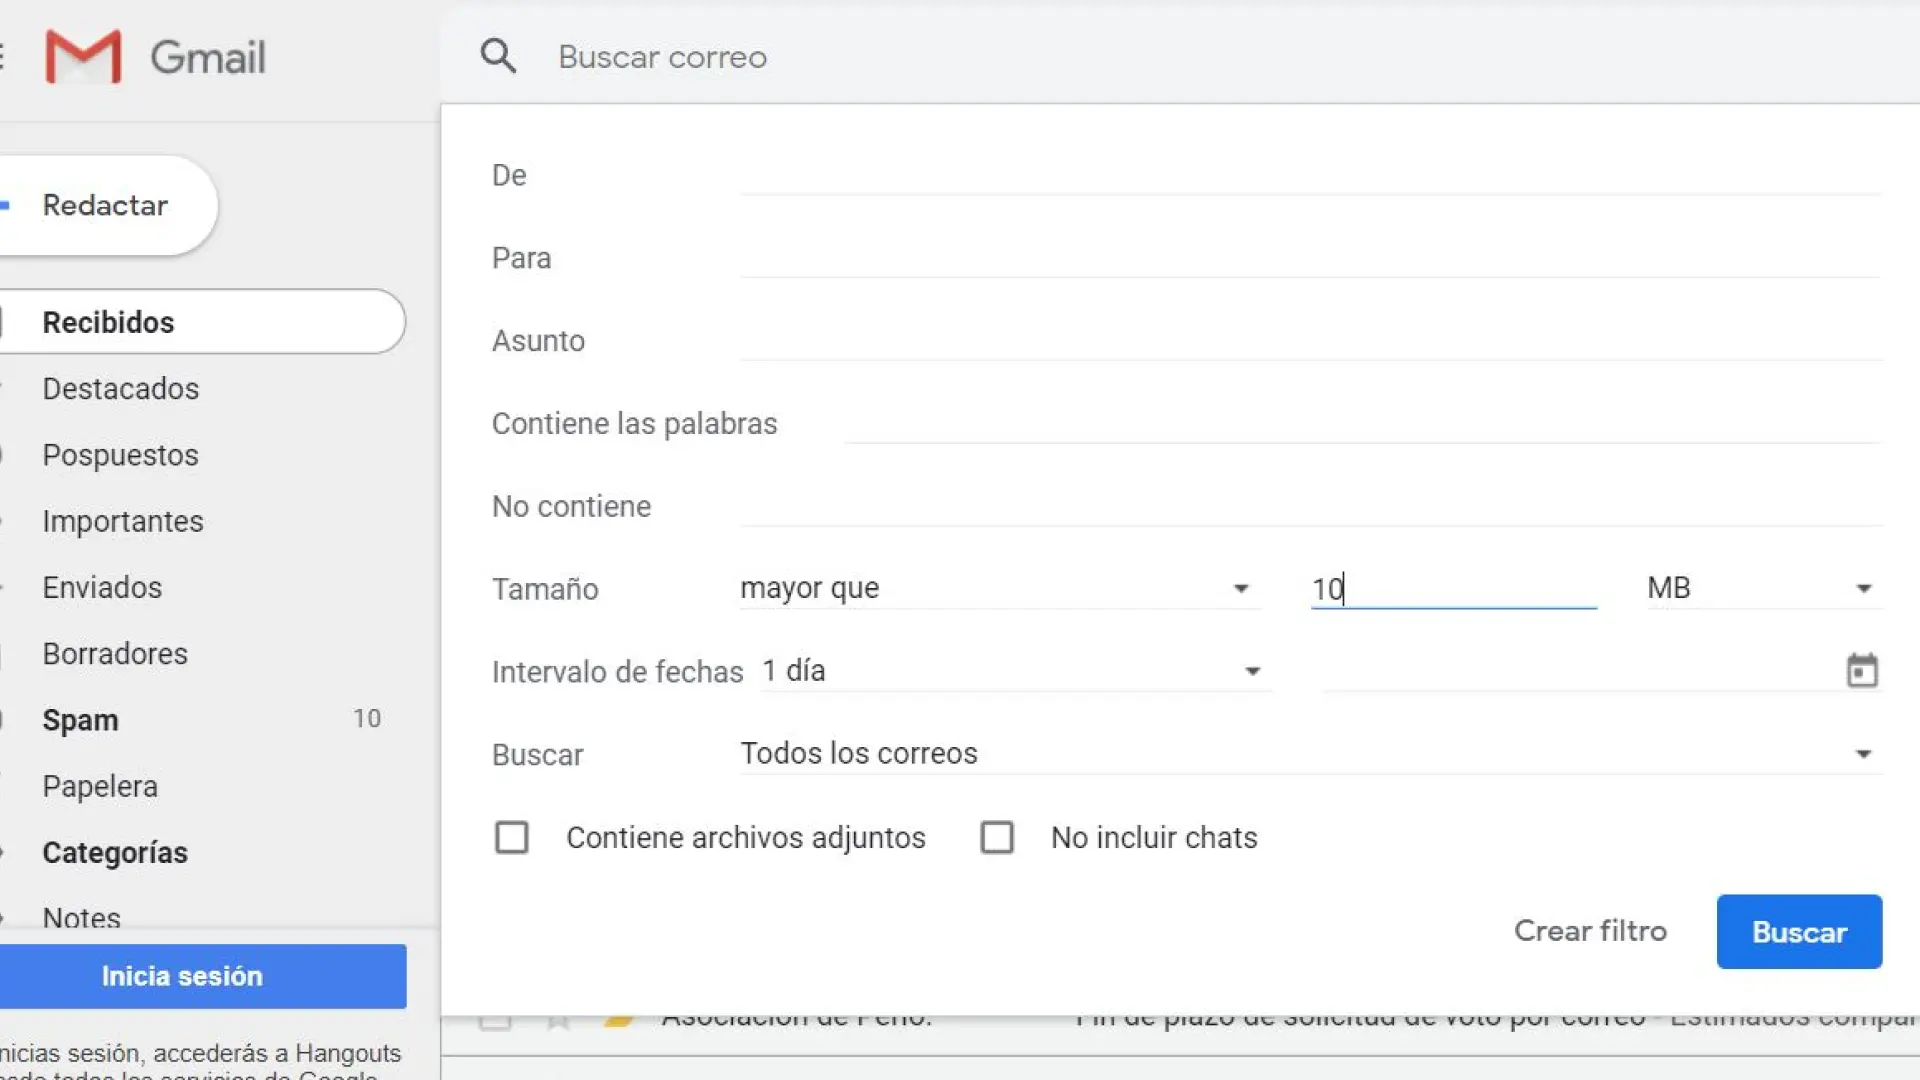Screen dimensions: 1920x1080
Task: Click the Redactar compose button
Action: [105, 206]
